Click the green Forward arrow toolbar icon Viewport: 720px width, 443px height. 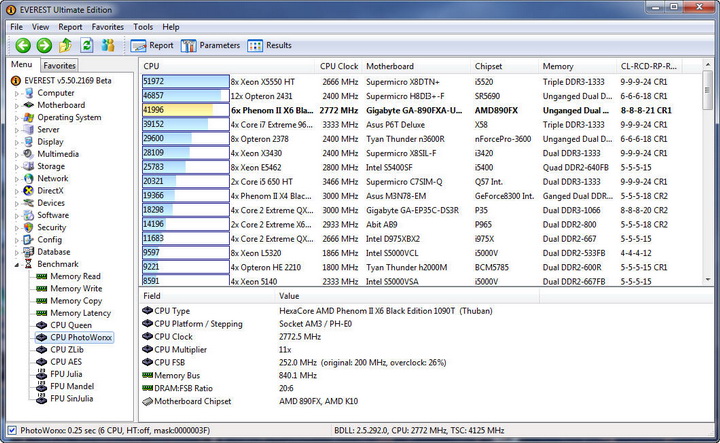[x=45, y=45]
